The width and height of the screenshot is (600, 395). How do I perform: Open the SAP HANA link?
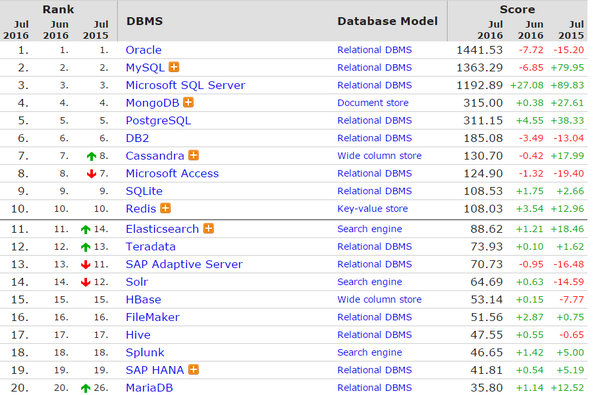pos(155,370)
